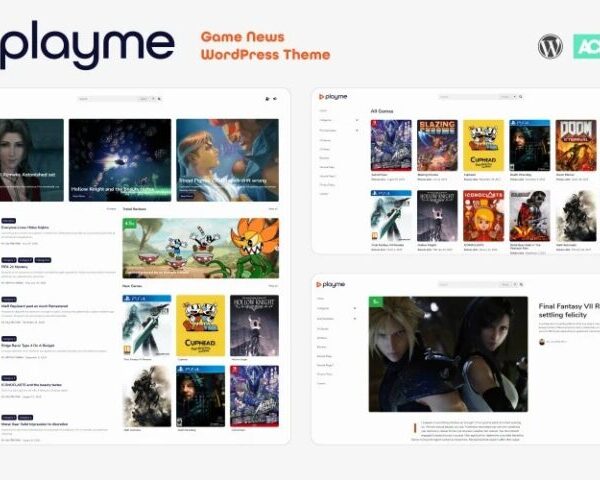
Task: Open Astral Chain cover in homepage New Games
Action: (x=254, y=396)
